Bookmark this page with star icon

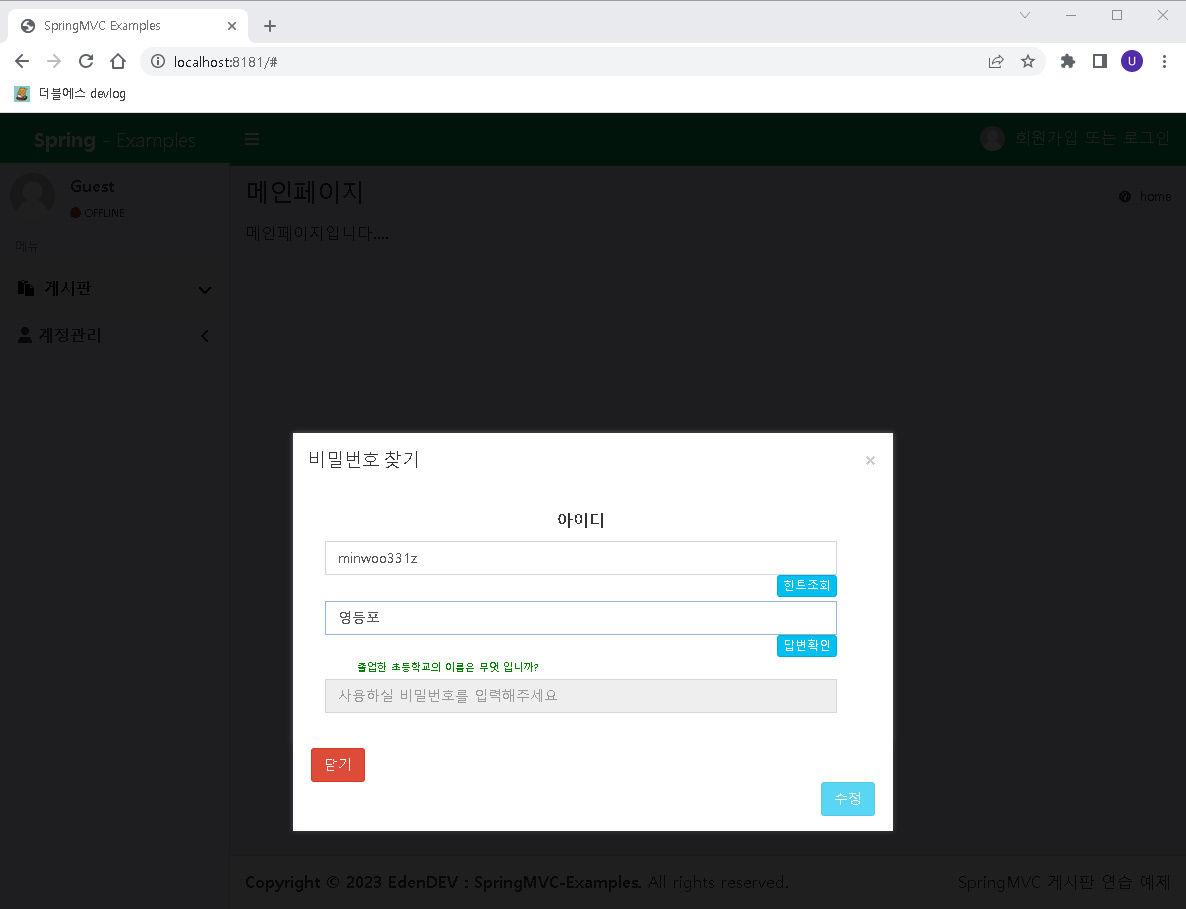coord(1028,61)
